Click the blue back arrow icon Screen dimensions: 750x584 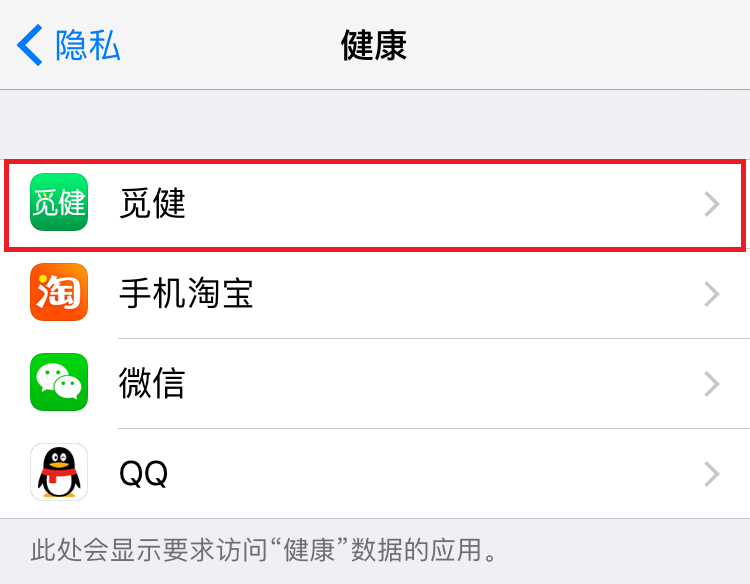coord(30,45)
